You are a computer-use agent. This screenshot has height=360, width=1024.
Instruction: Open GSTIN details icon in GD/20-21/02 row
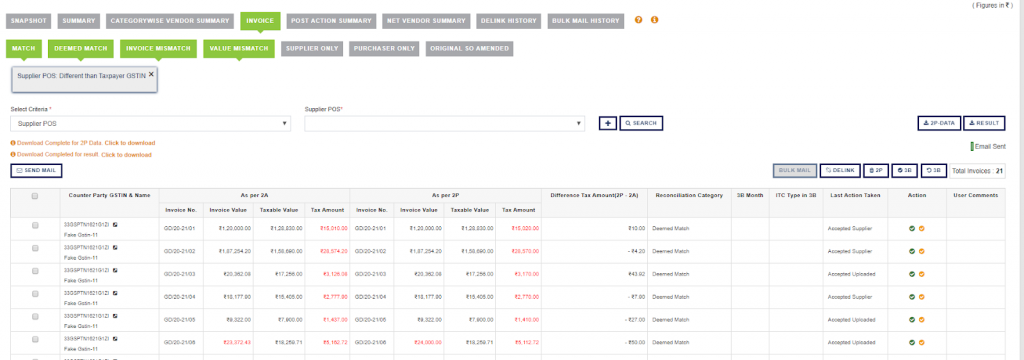click(115, 248)
